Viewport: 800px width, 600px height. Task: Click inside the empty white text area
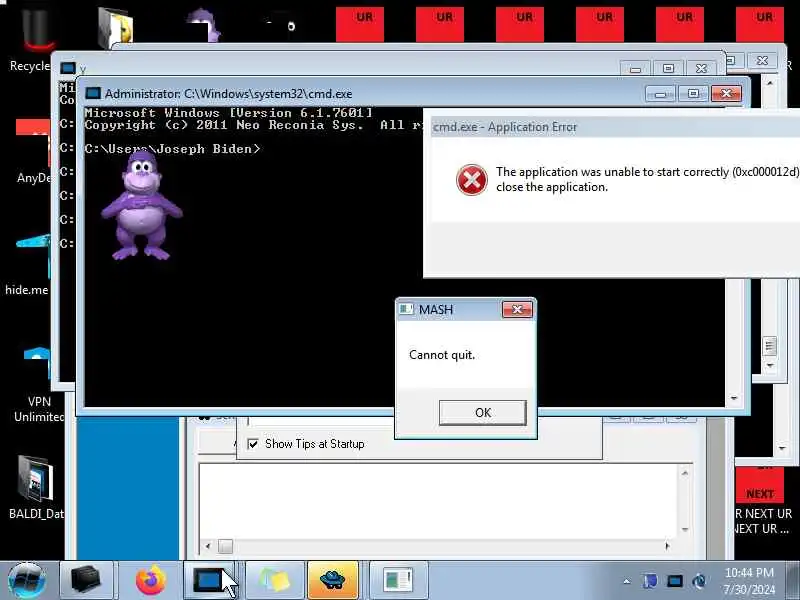coord(439,502)
